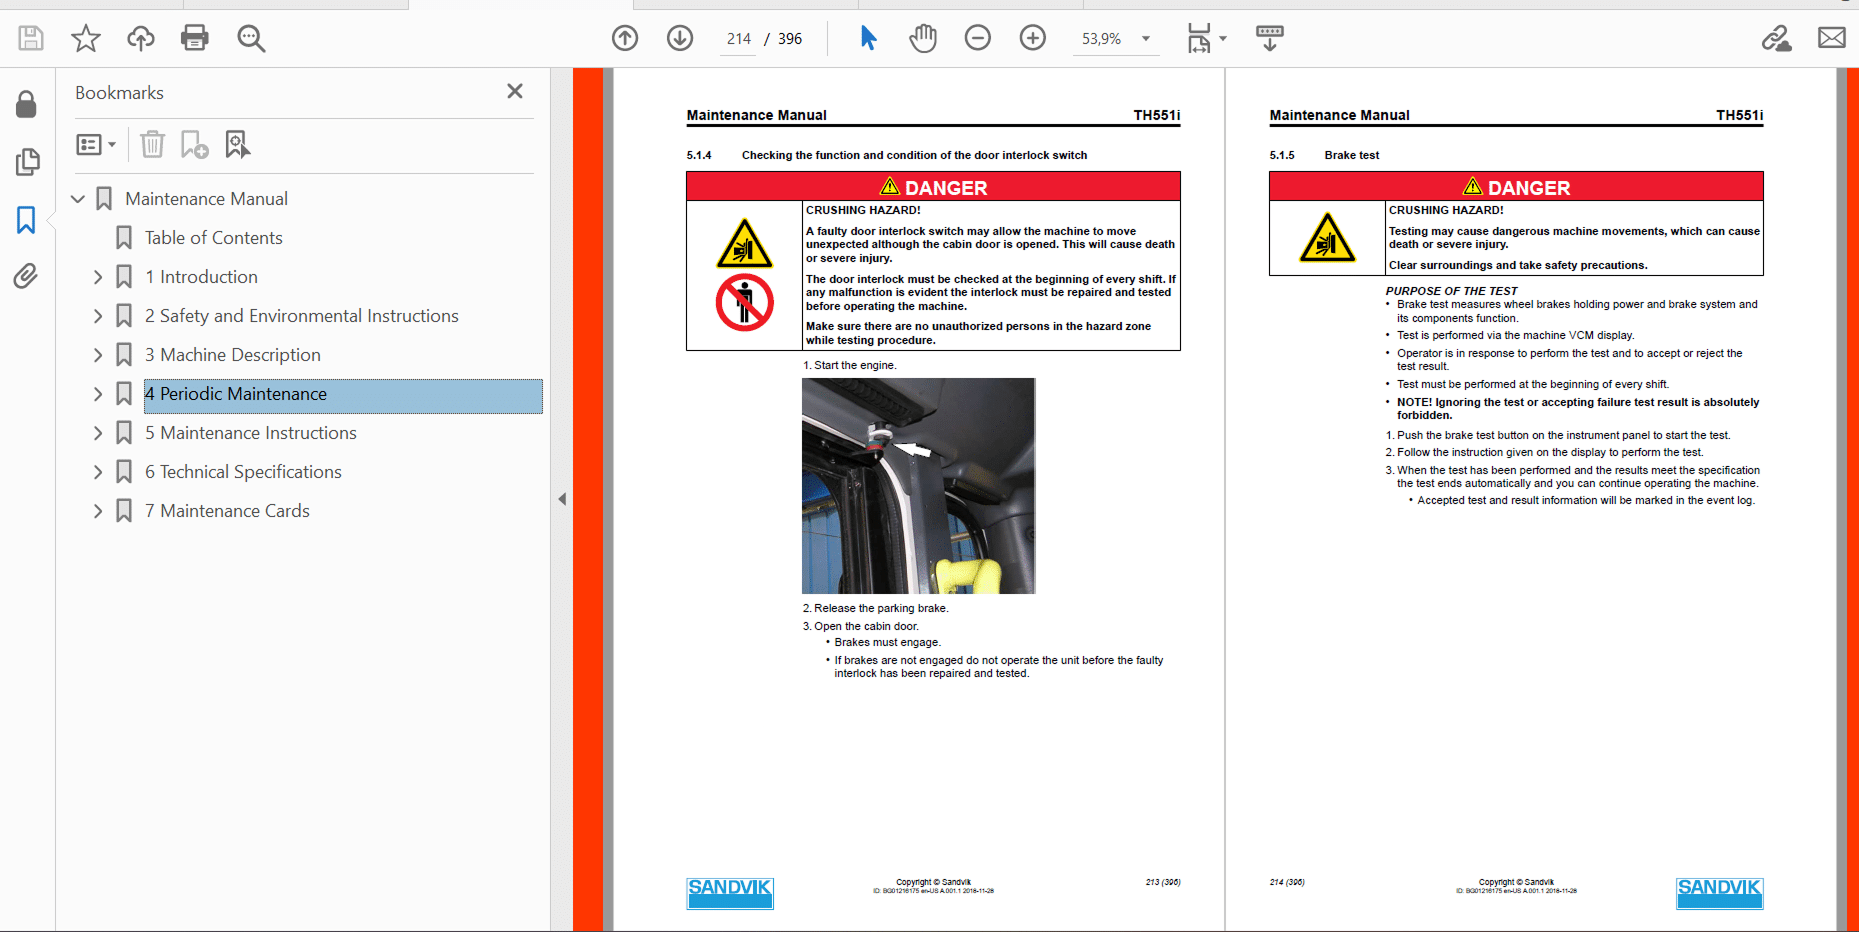The image size is (1859, 932).
Task: Collapse the Maintenance Manual bookmark tree
Action: click(78, 199)
